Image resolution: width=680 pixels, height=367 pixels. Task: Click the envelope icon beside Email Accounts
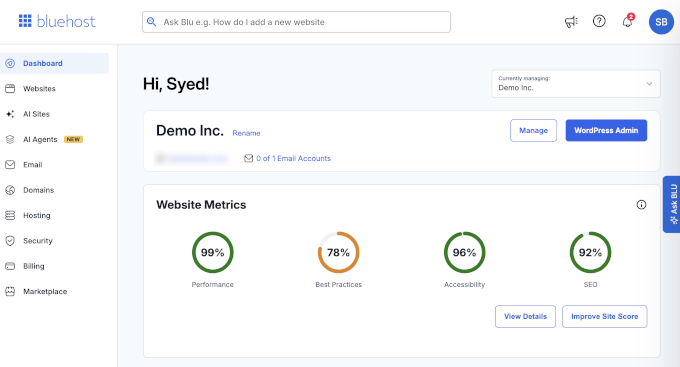(x=248, y=158)
